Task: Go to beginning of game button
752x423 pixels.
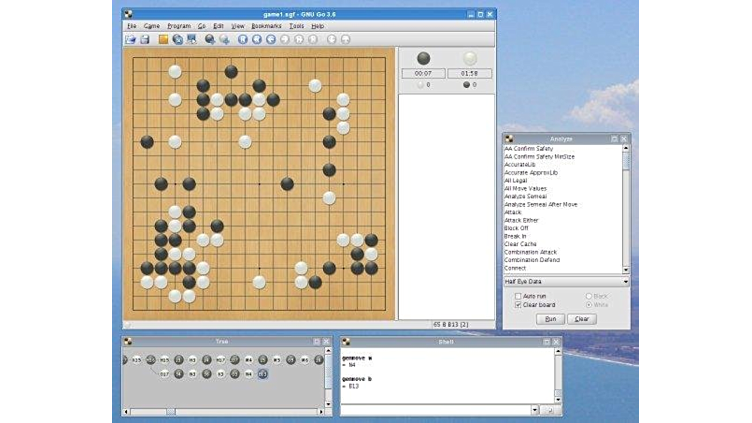Action: click(242, 39)
